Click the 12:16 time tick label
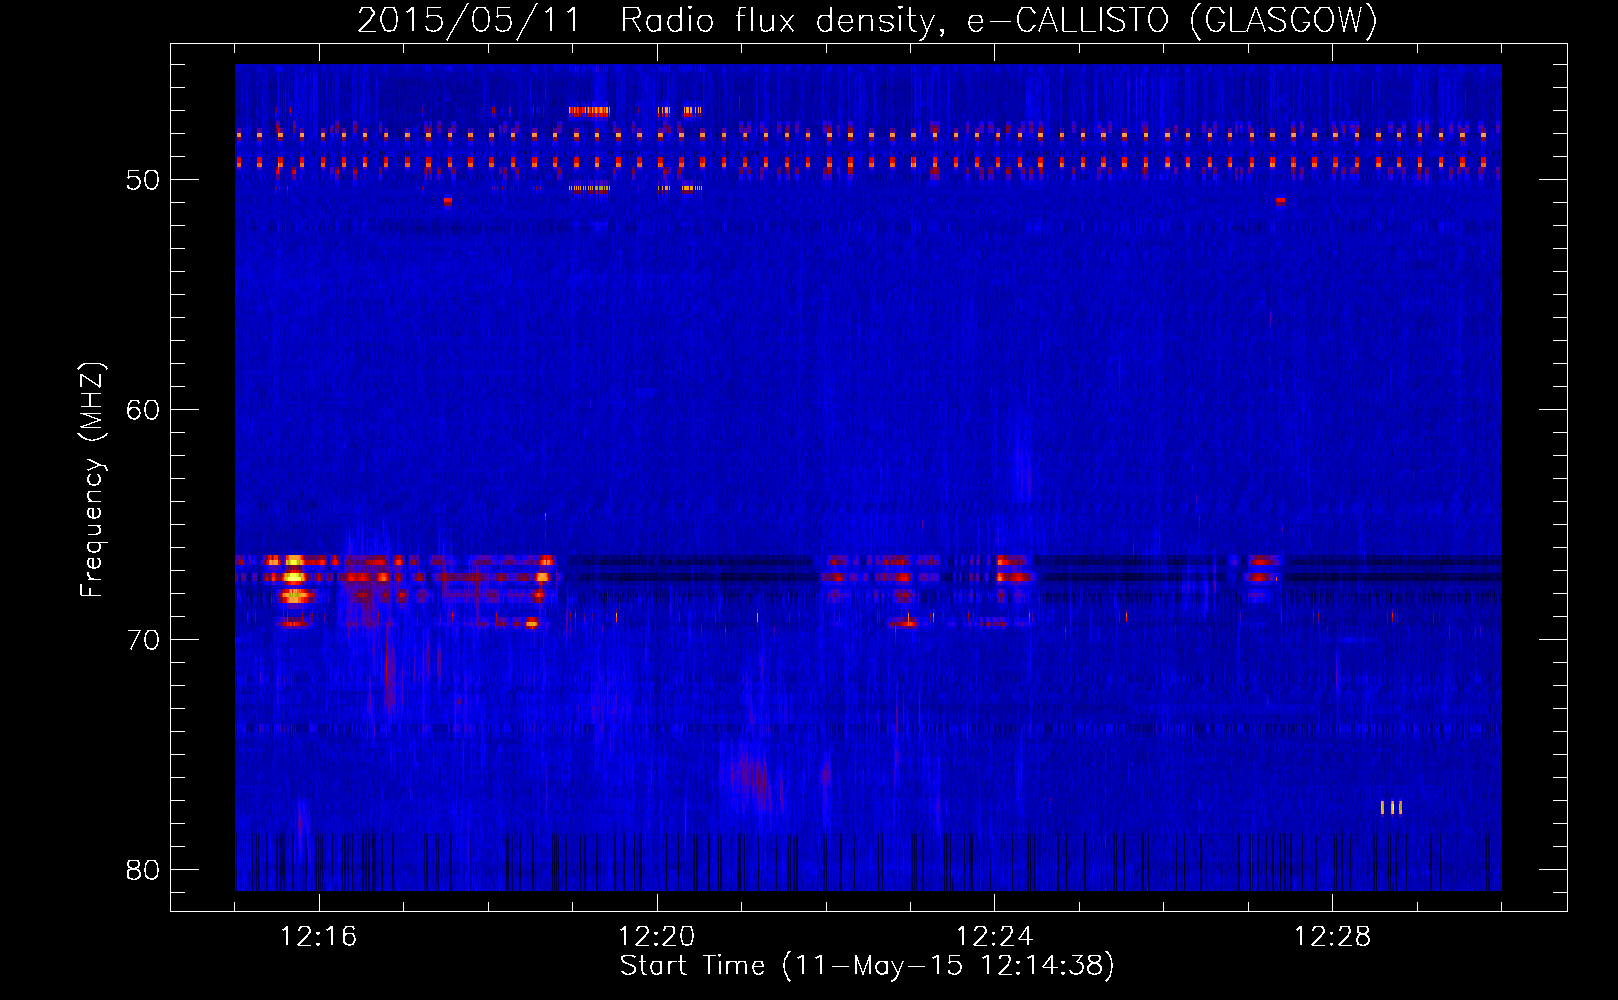Image resolution: width=1618 pixels, height=1000 pixels. click(319, 937)
